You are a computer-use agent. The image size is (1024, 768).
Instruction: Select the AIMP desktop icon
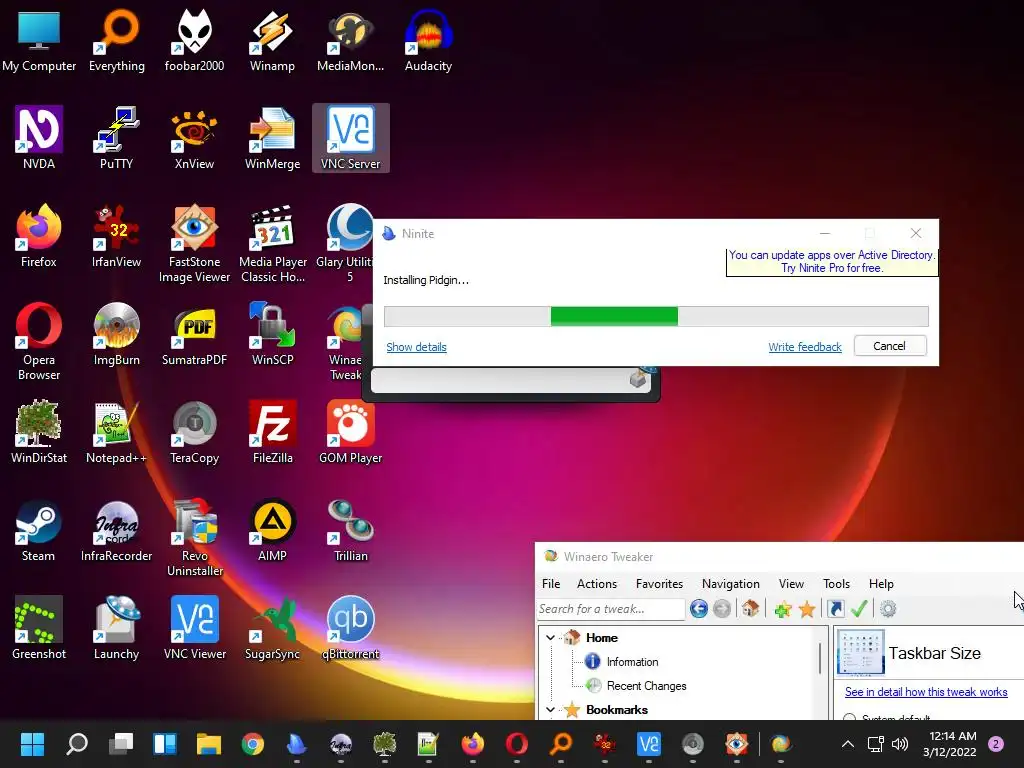[x=272, y=530]
